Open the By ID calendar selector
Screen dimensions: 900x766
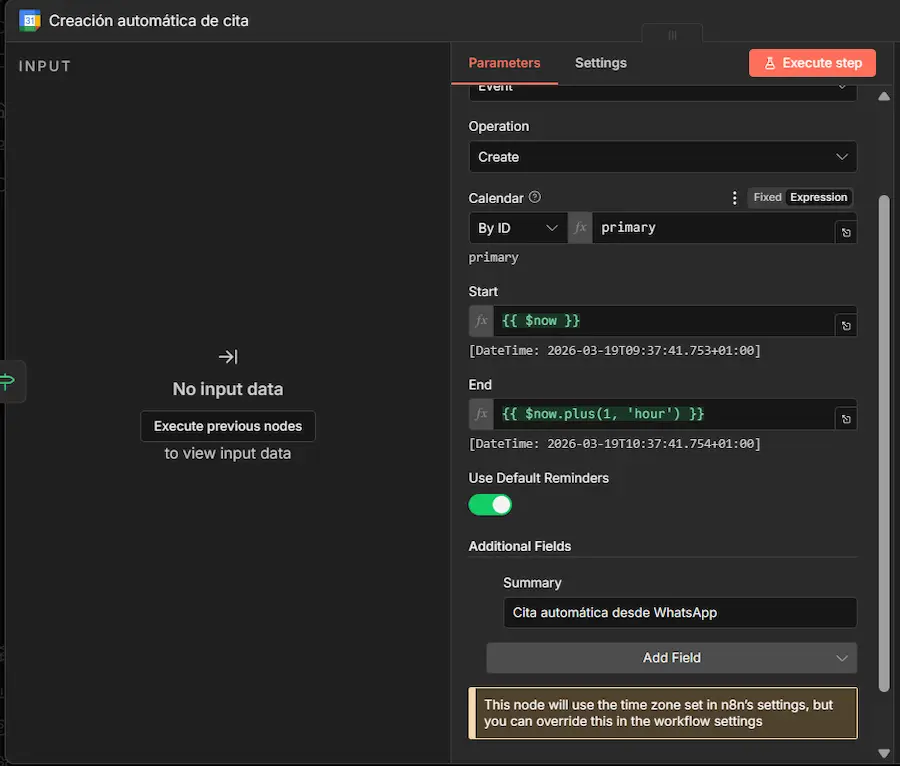(x=517, y=228)
